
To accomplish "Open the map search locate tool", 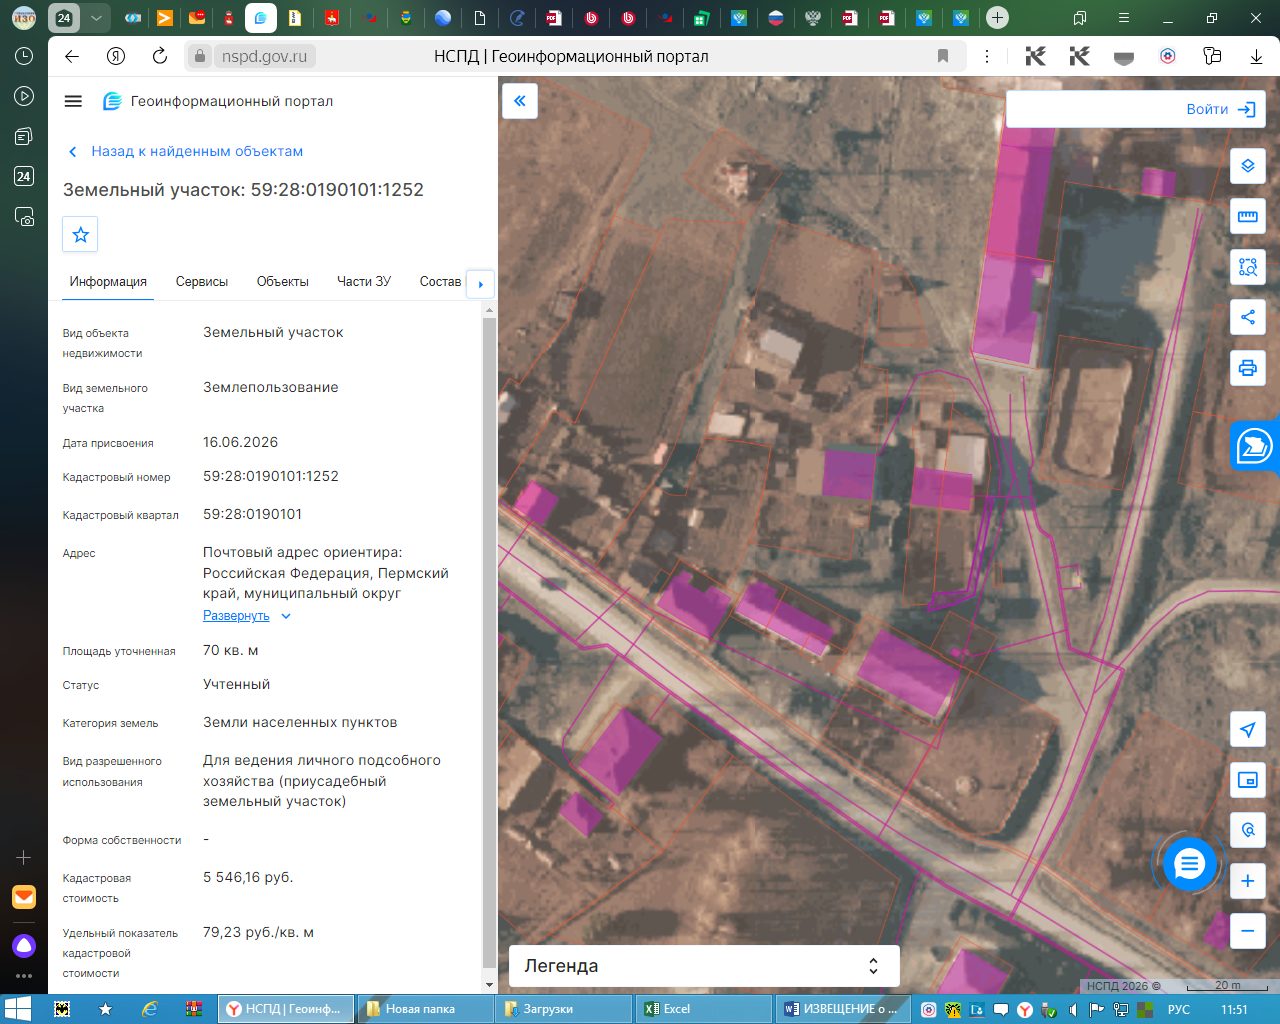I will coord(1248,830).
